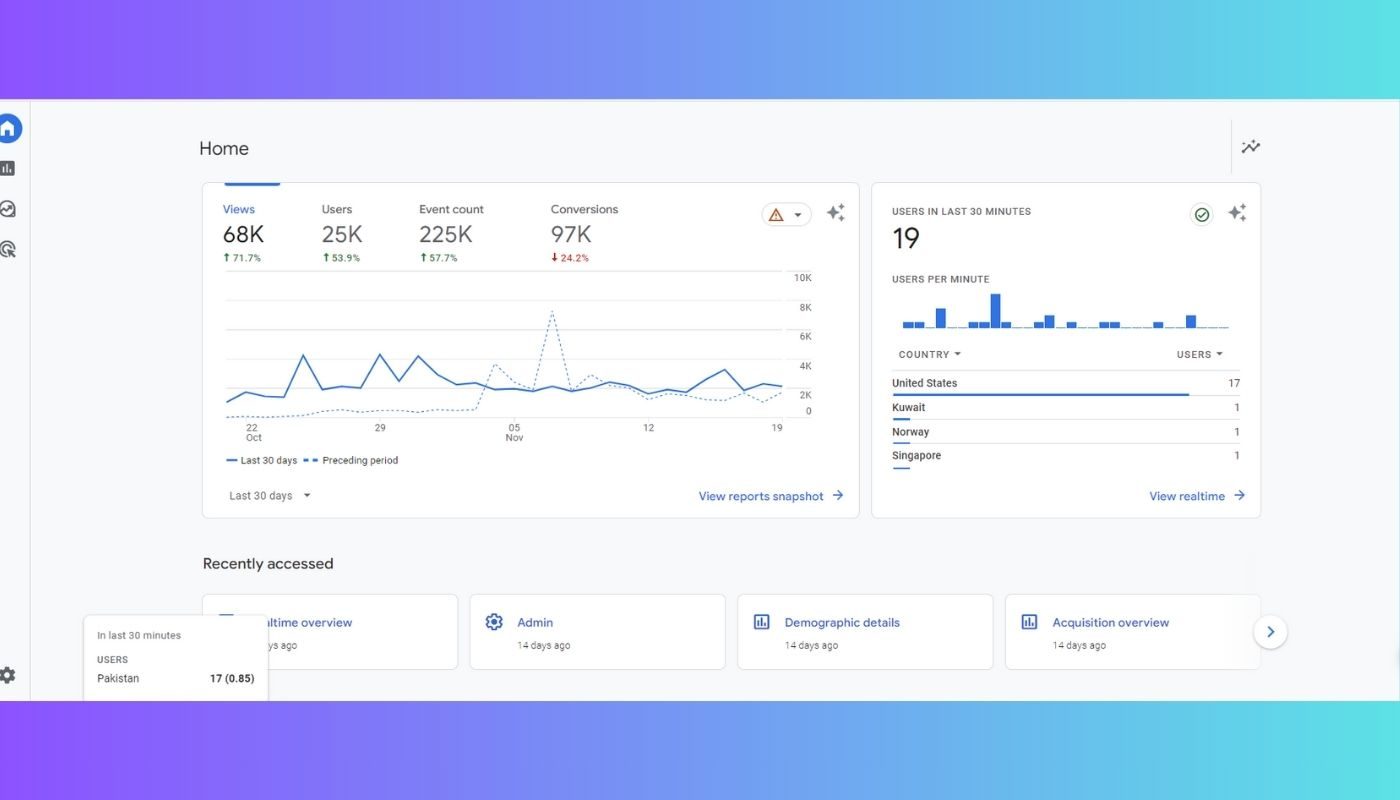Click sparkle insights icon on realtime card

pyautogui.click(x=1237, y=213)
